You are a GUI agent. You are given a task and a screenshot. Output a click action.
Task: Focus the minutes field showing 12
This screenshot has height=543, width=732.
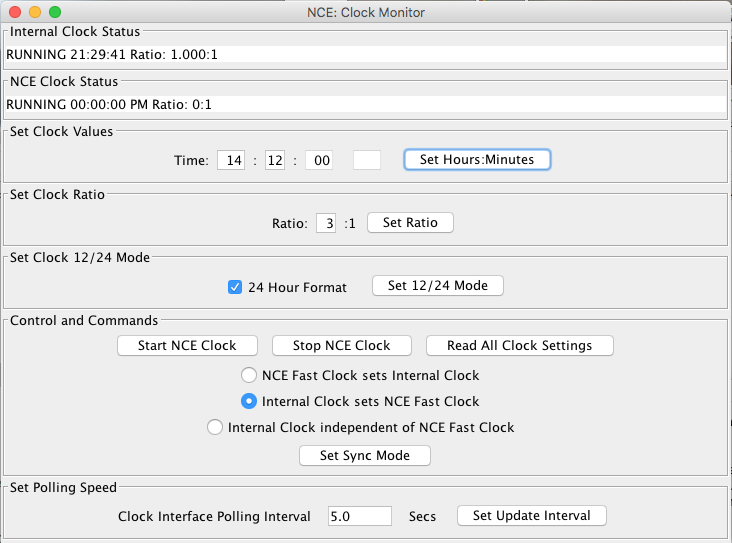(x=275, y=161)
